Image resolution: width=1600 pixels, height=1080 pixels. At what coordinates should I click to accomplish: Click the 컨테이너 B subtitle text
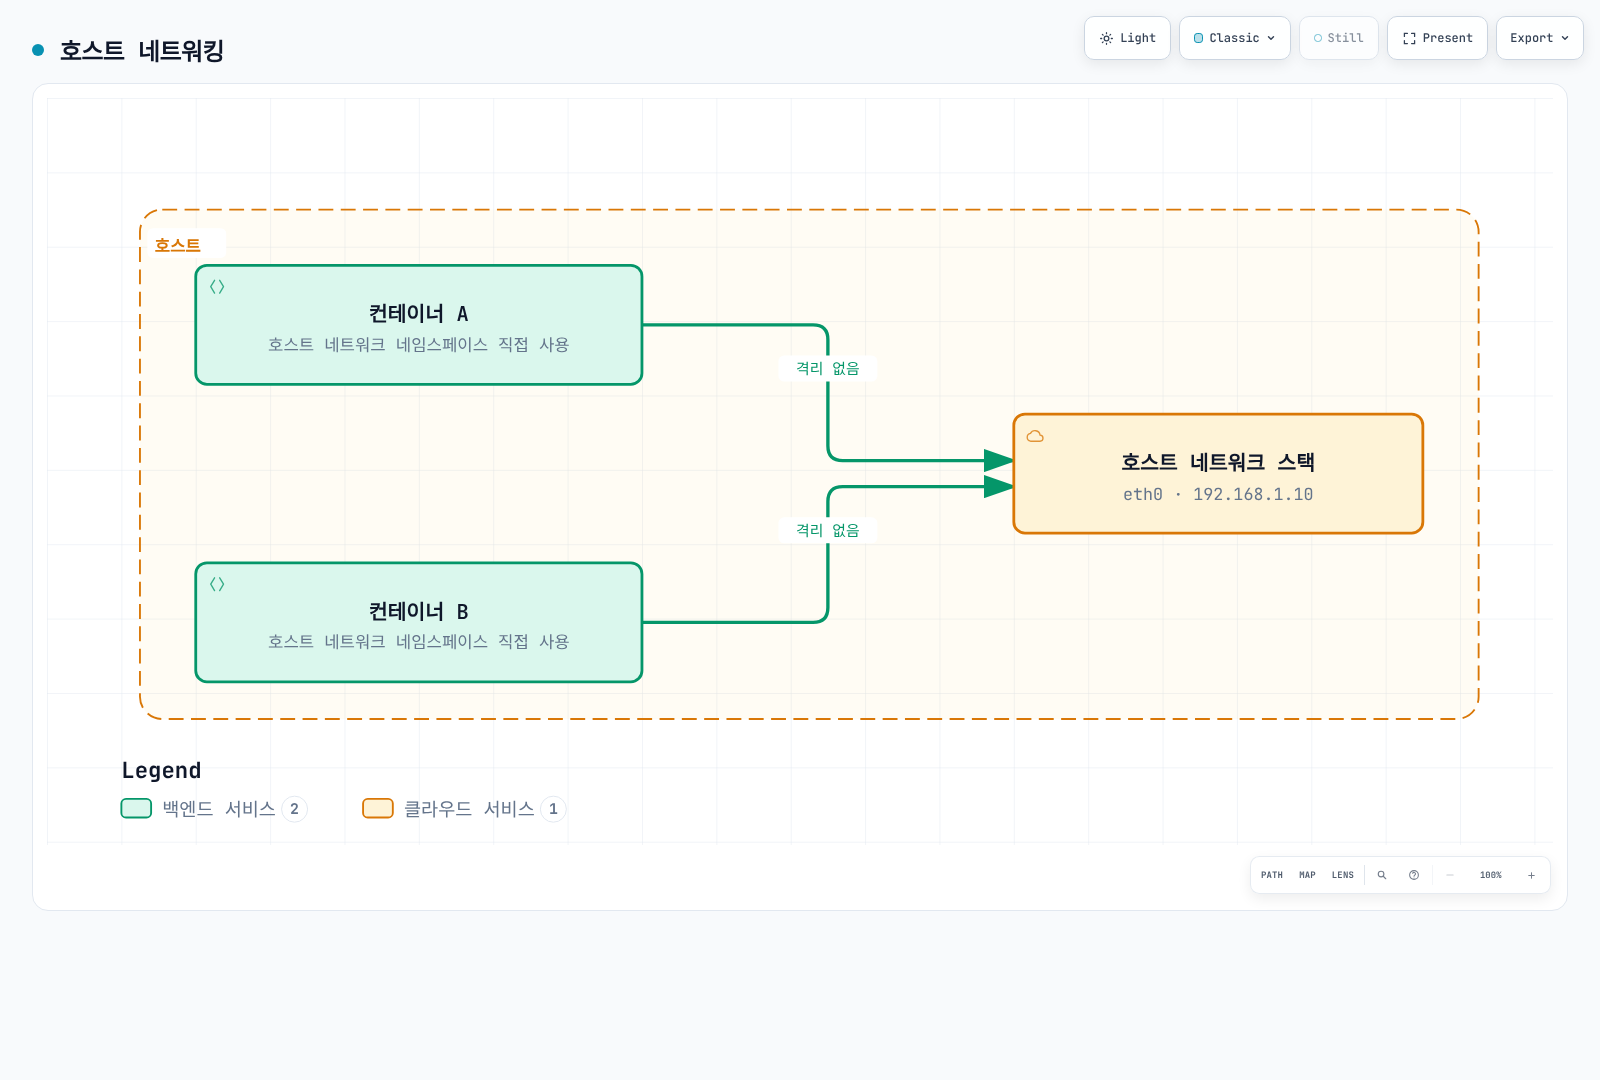[419, 641]
